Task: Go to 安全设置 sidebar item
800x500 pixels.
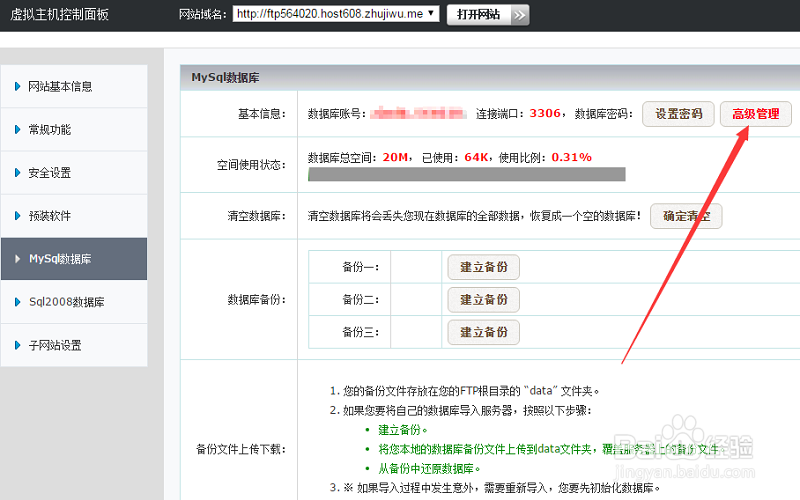Action: pos(74,172)
